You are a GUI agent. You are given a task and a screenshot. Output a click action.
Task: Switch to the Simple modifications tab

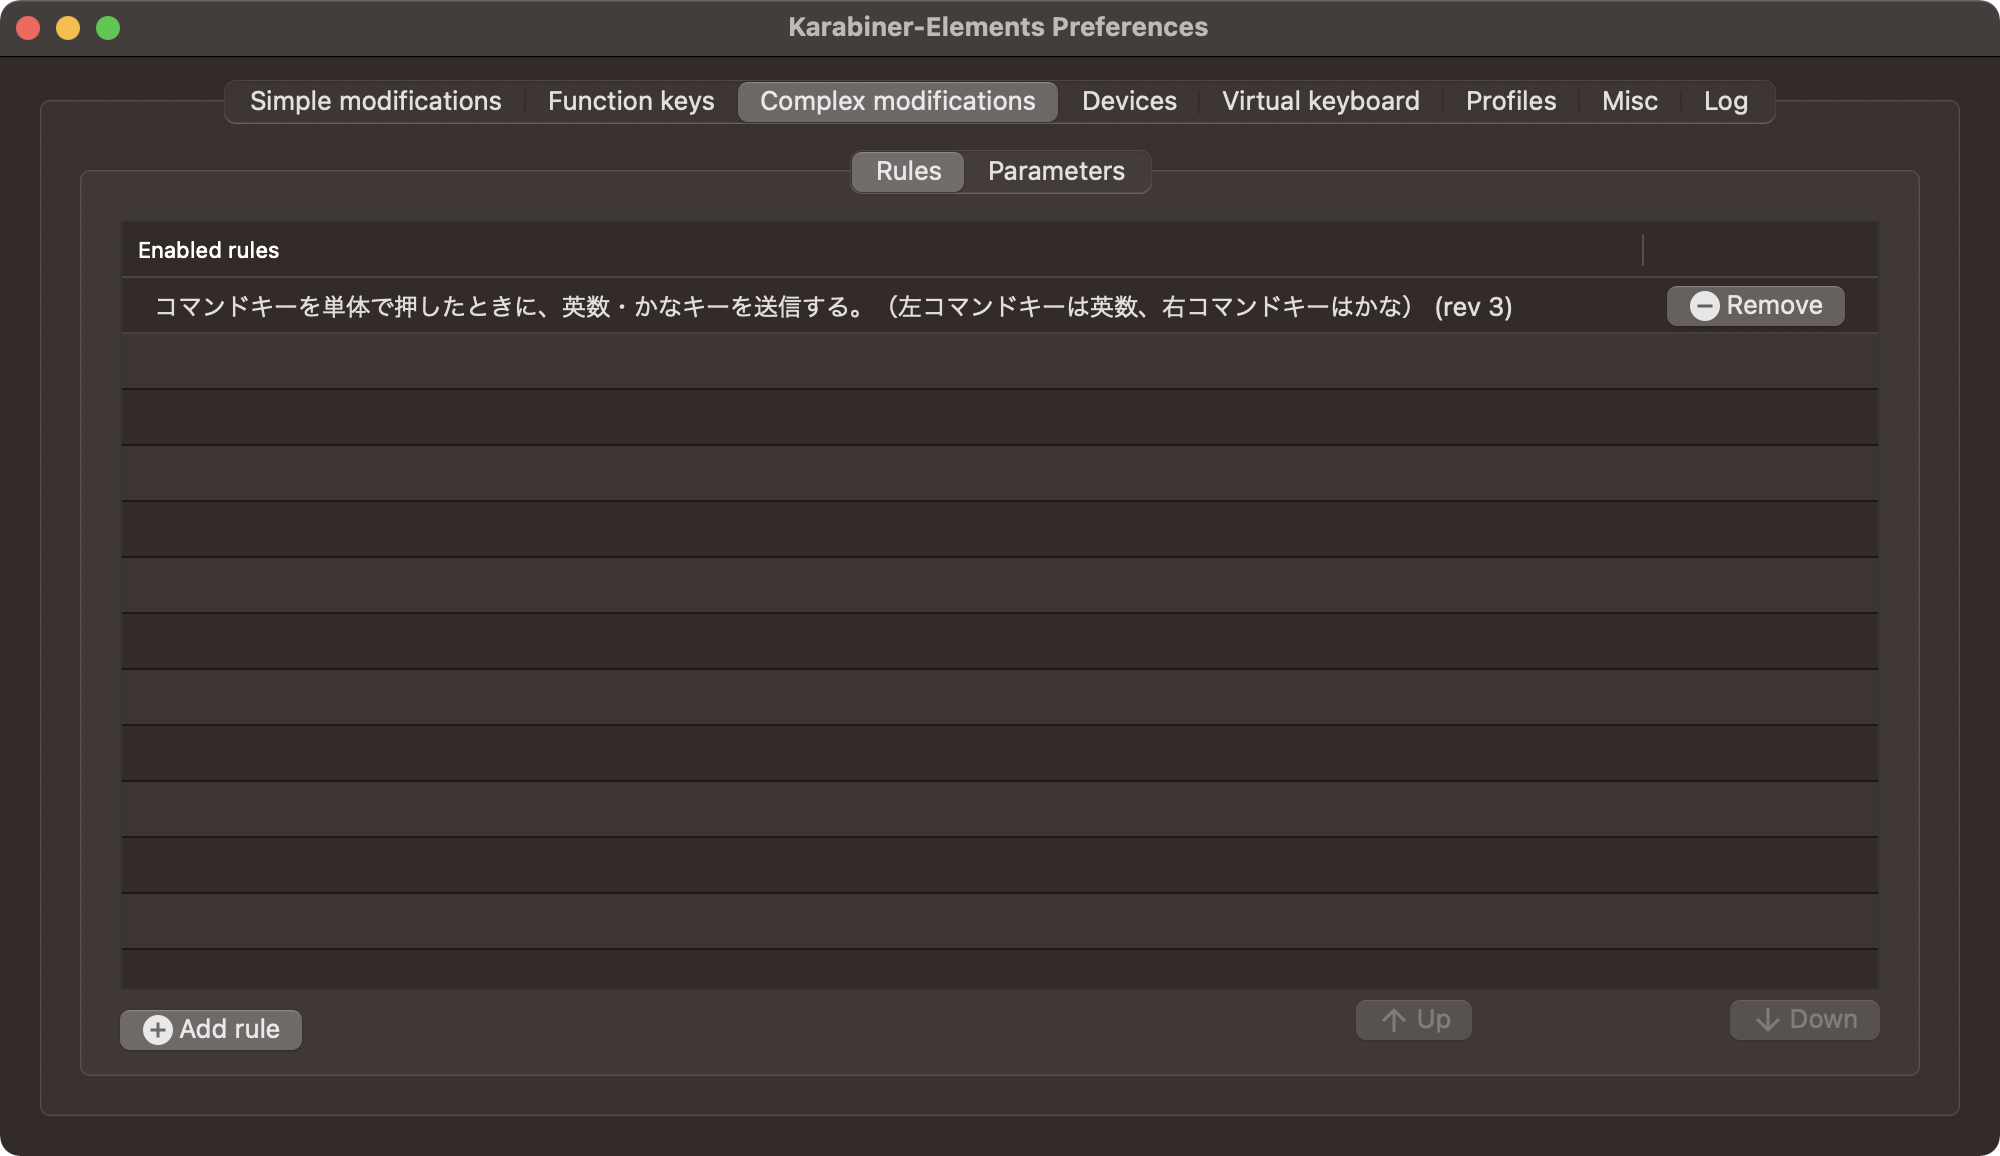point(376,100)
